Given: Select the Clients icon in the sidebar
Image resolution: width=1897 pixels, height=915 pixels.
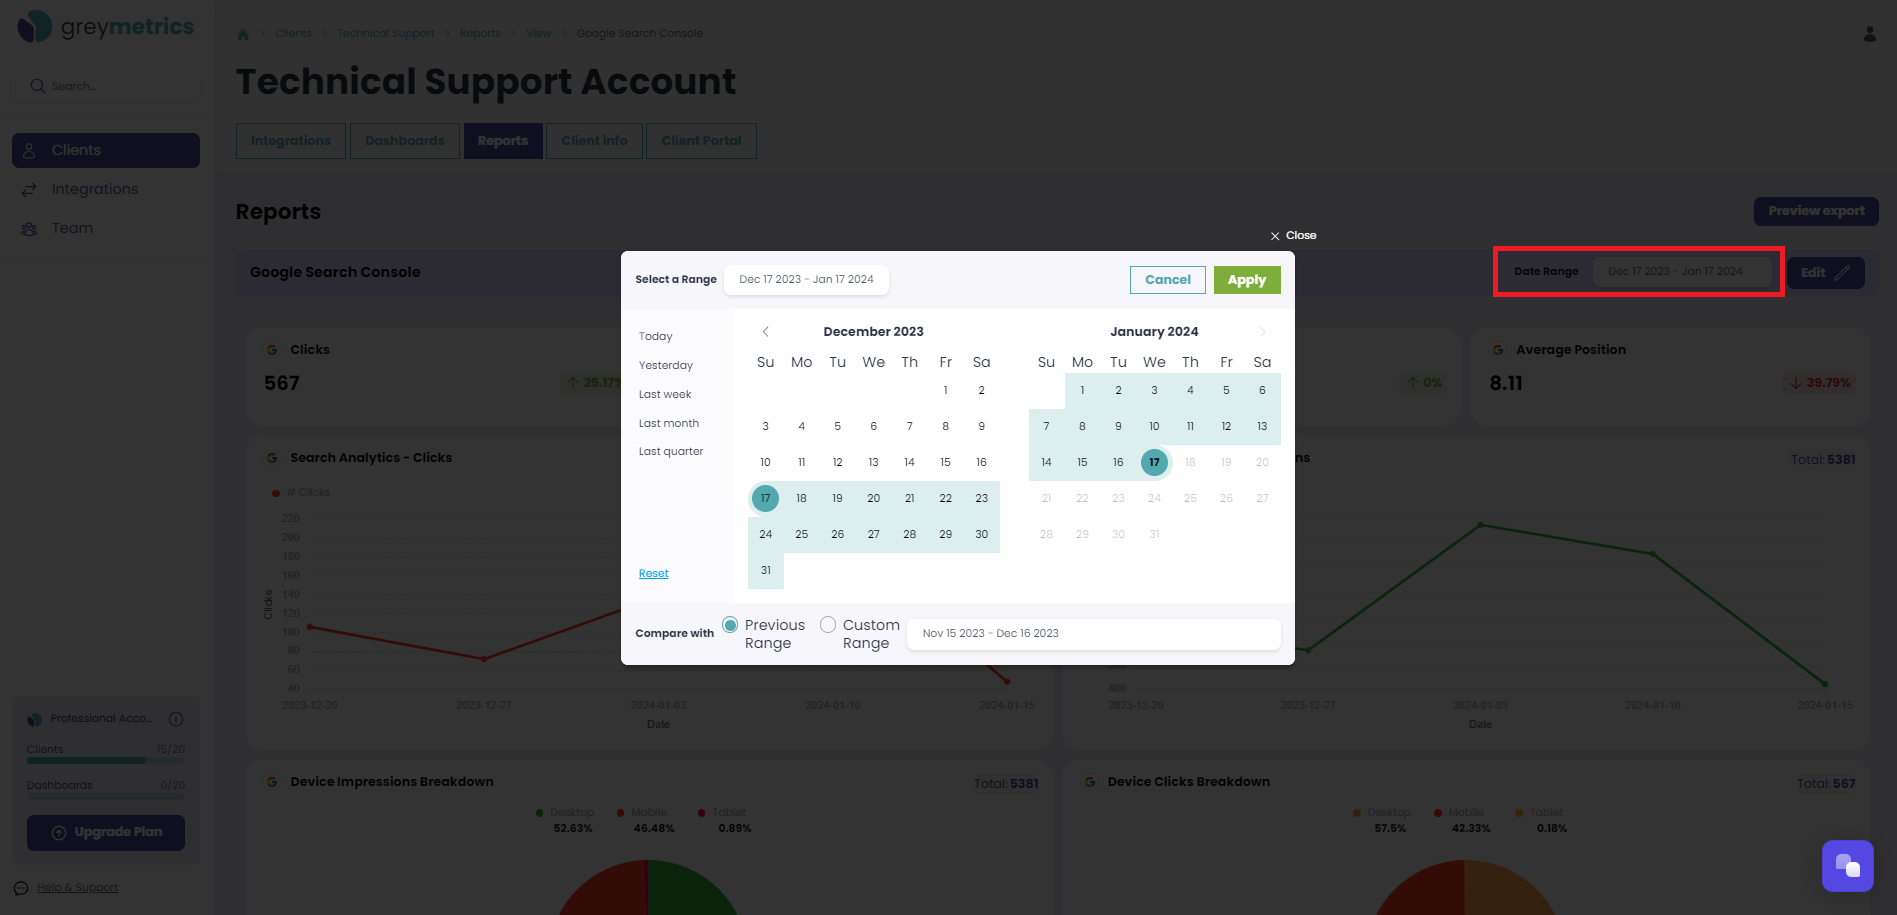Looking at the screenshot, I should tap(30, 150).
